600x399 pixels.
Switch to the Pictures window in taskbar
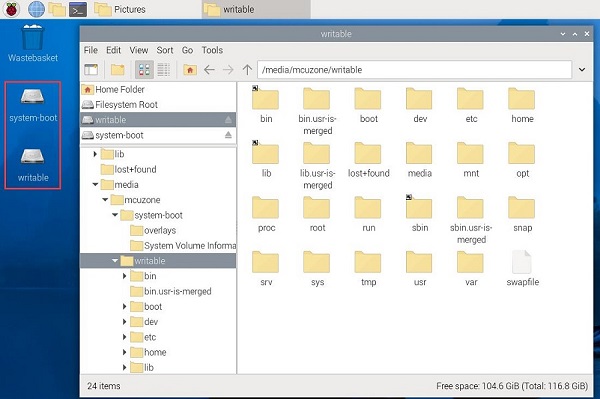[120, 9]
